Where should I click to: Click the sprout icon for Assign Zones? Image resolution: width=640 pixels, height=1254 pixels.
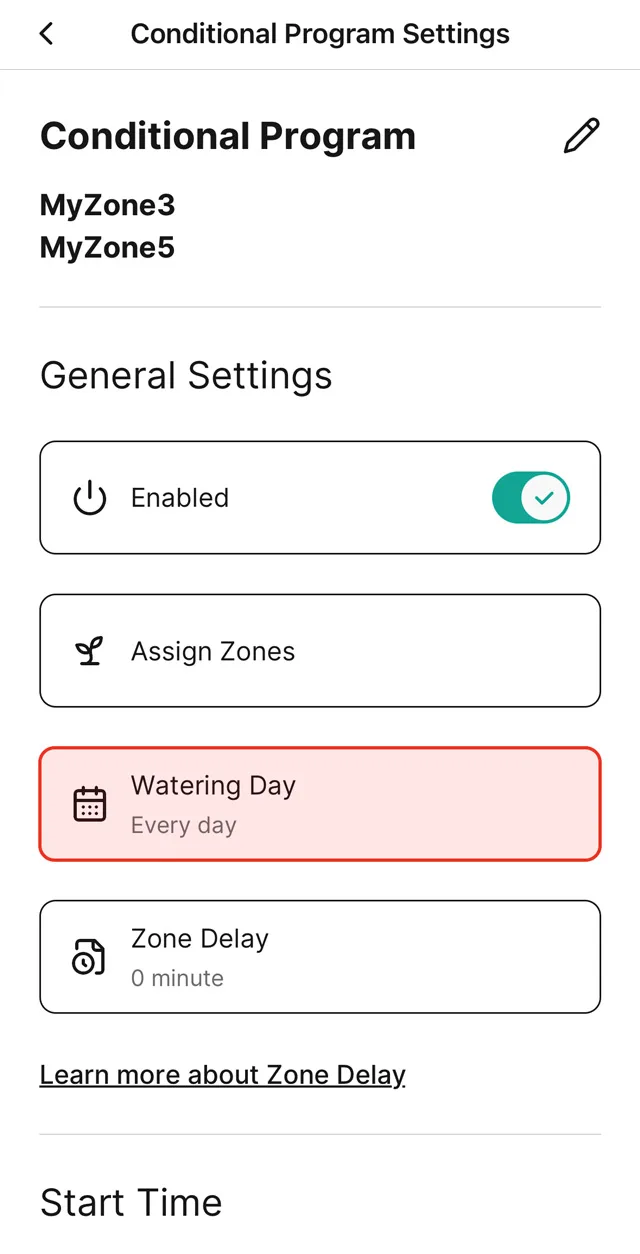point(90,652)
